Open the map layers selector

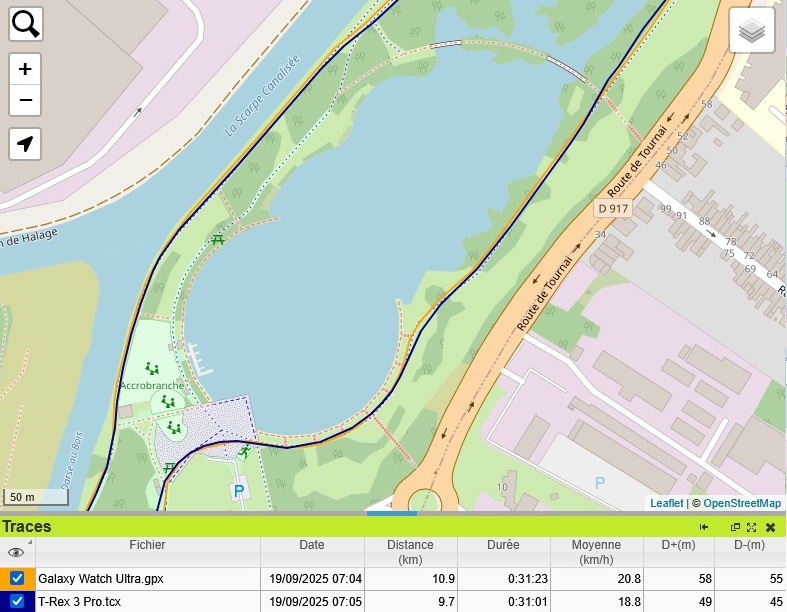pyautogui.click(x=752, y=31)
